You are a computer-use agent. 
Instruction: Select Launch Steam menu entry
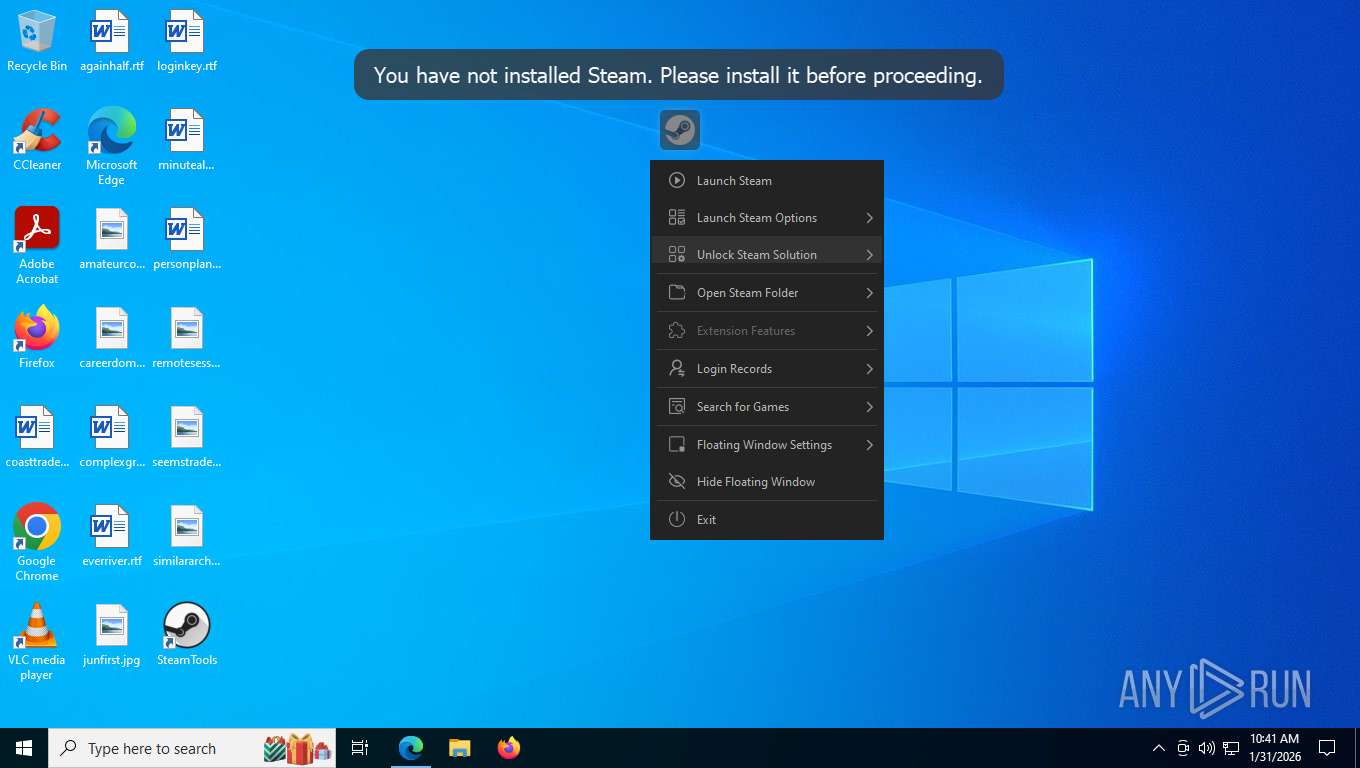coord(767,181)
